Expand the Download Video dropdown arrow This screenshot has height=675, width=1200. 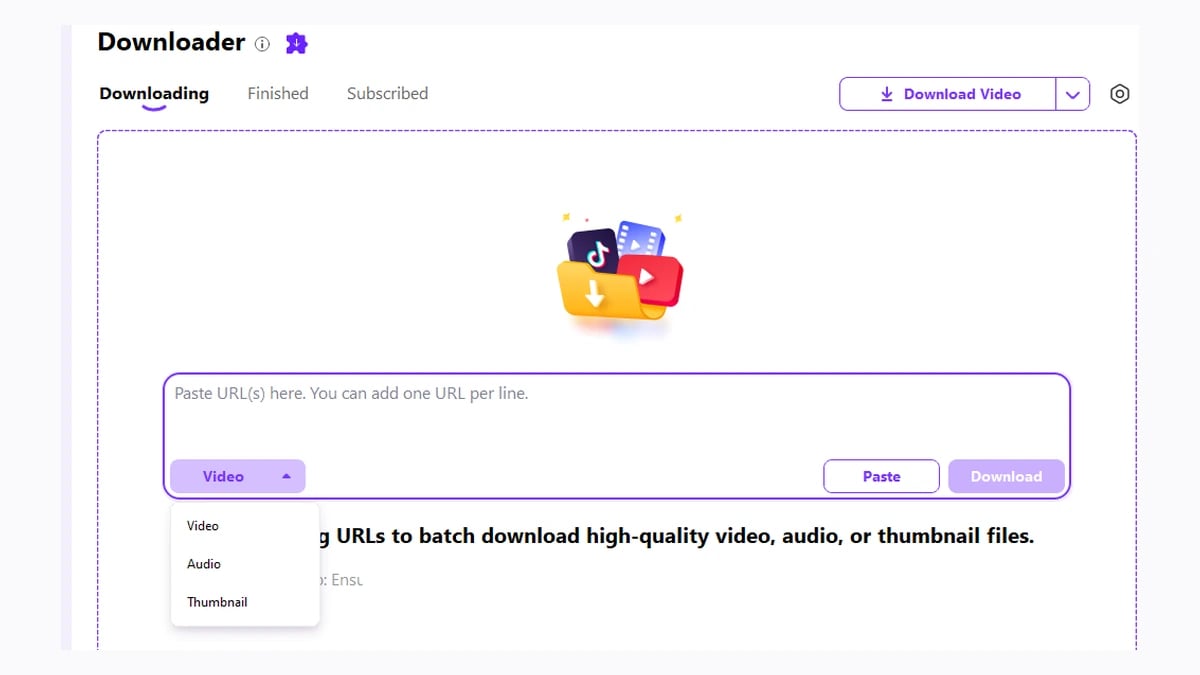[x=1073, y=94]
